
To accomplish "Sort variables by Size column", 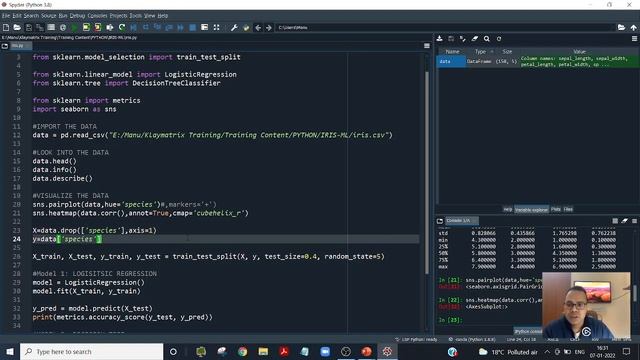I will coord(507,51).
